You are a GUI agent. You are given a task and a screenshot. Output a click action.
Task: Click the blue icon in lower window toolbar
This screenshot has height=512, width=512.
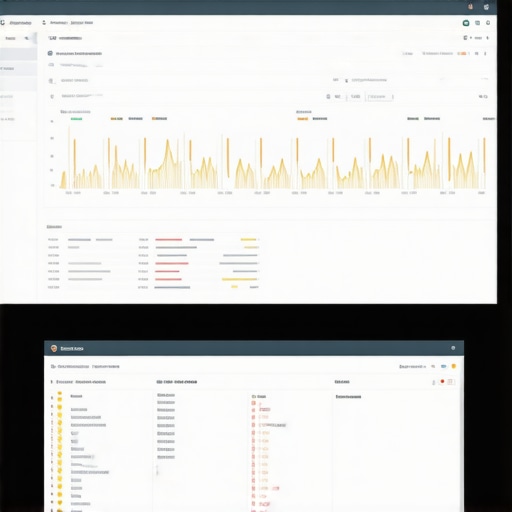(x=444, y=366)
